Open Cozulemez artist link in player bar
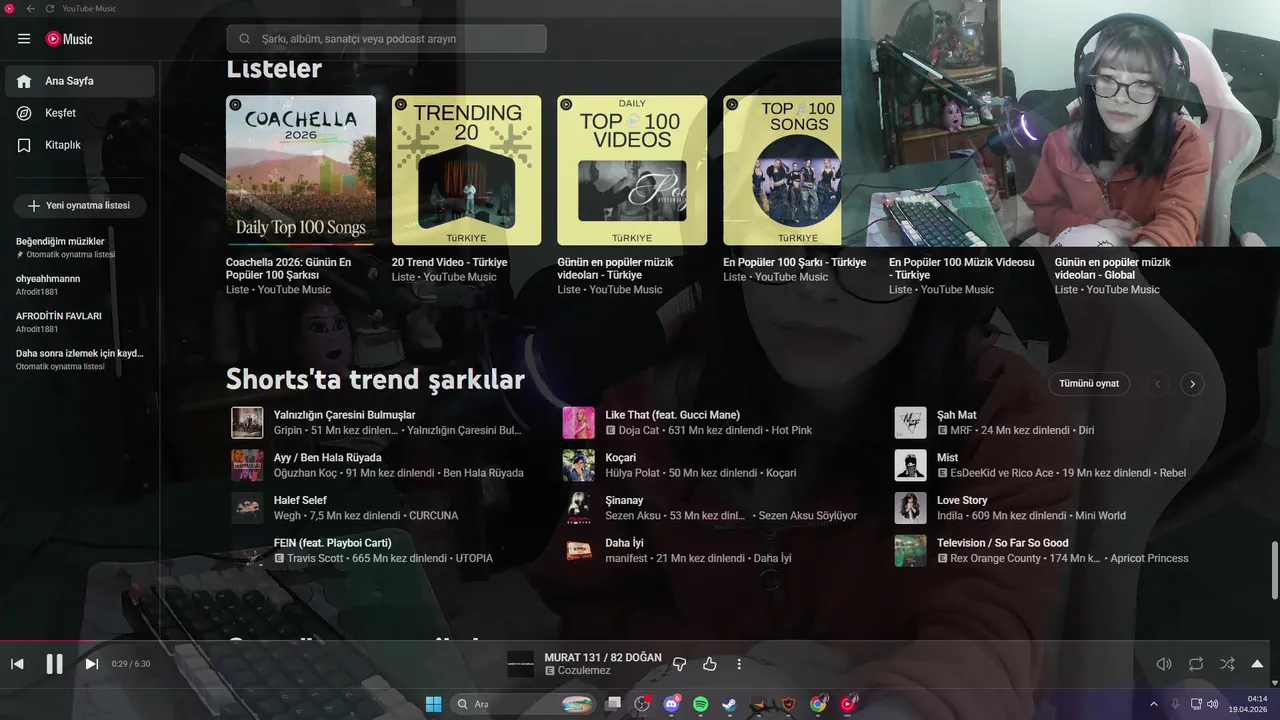Viewport: 1280px width, 720px height. tap(584, 671)
